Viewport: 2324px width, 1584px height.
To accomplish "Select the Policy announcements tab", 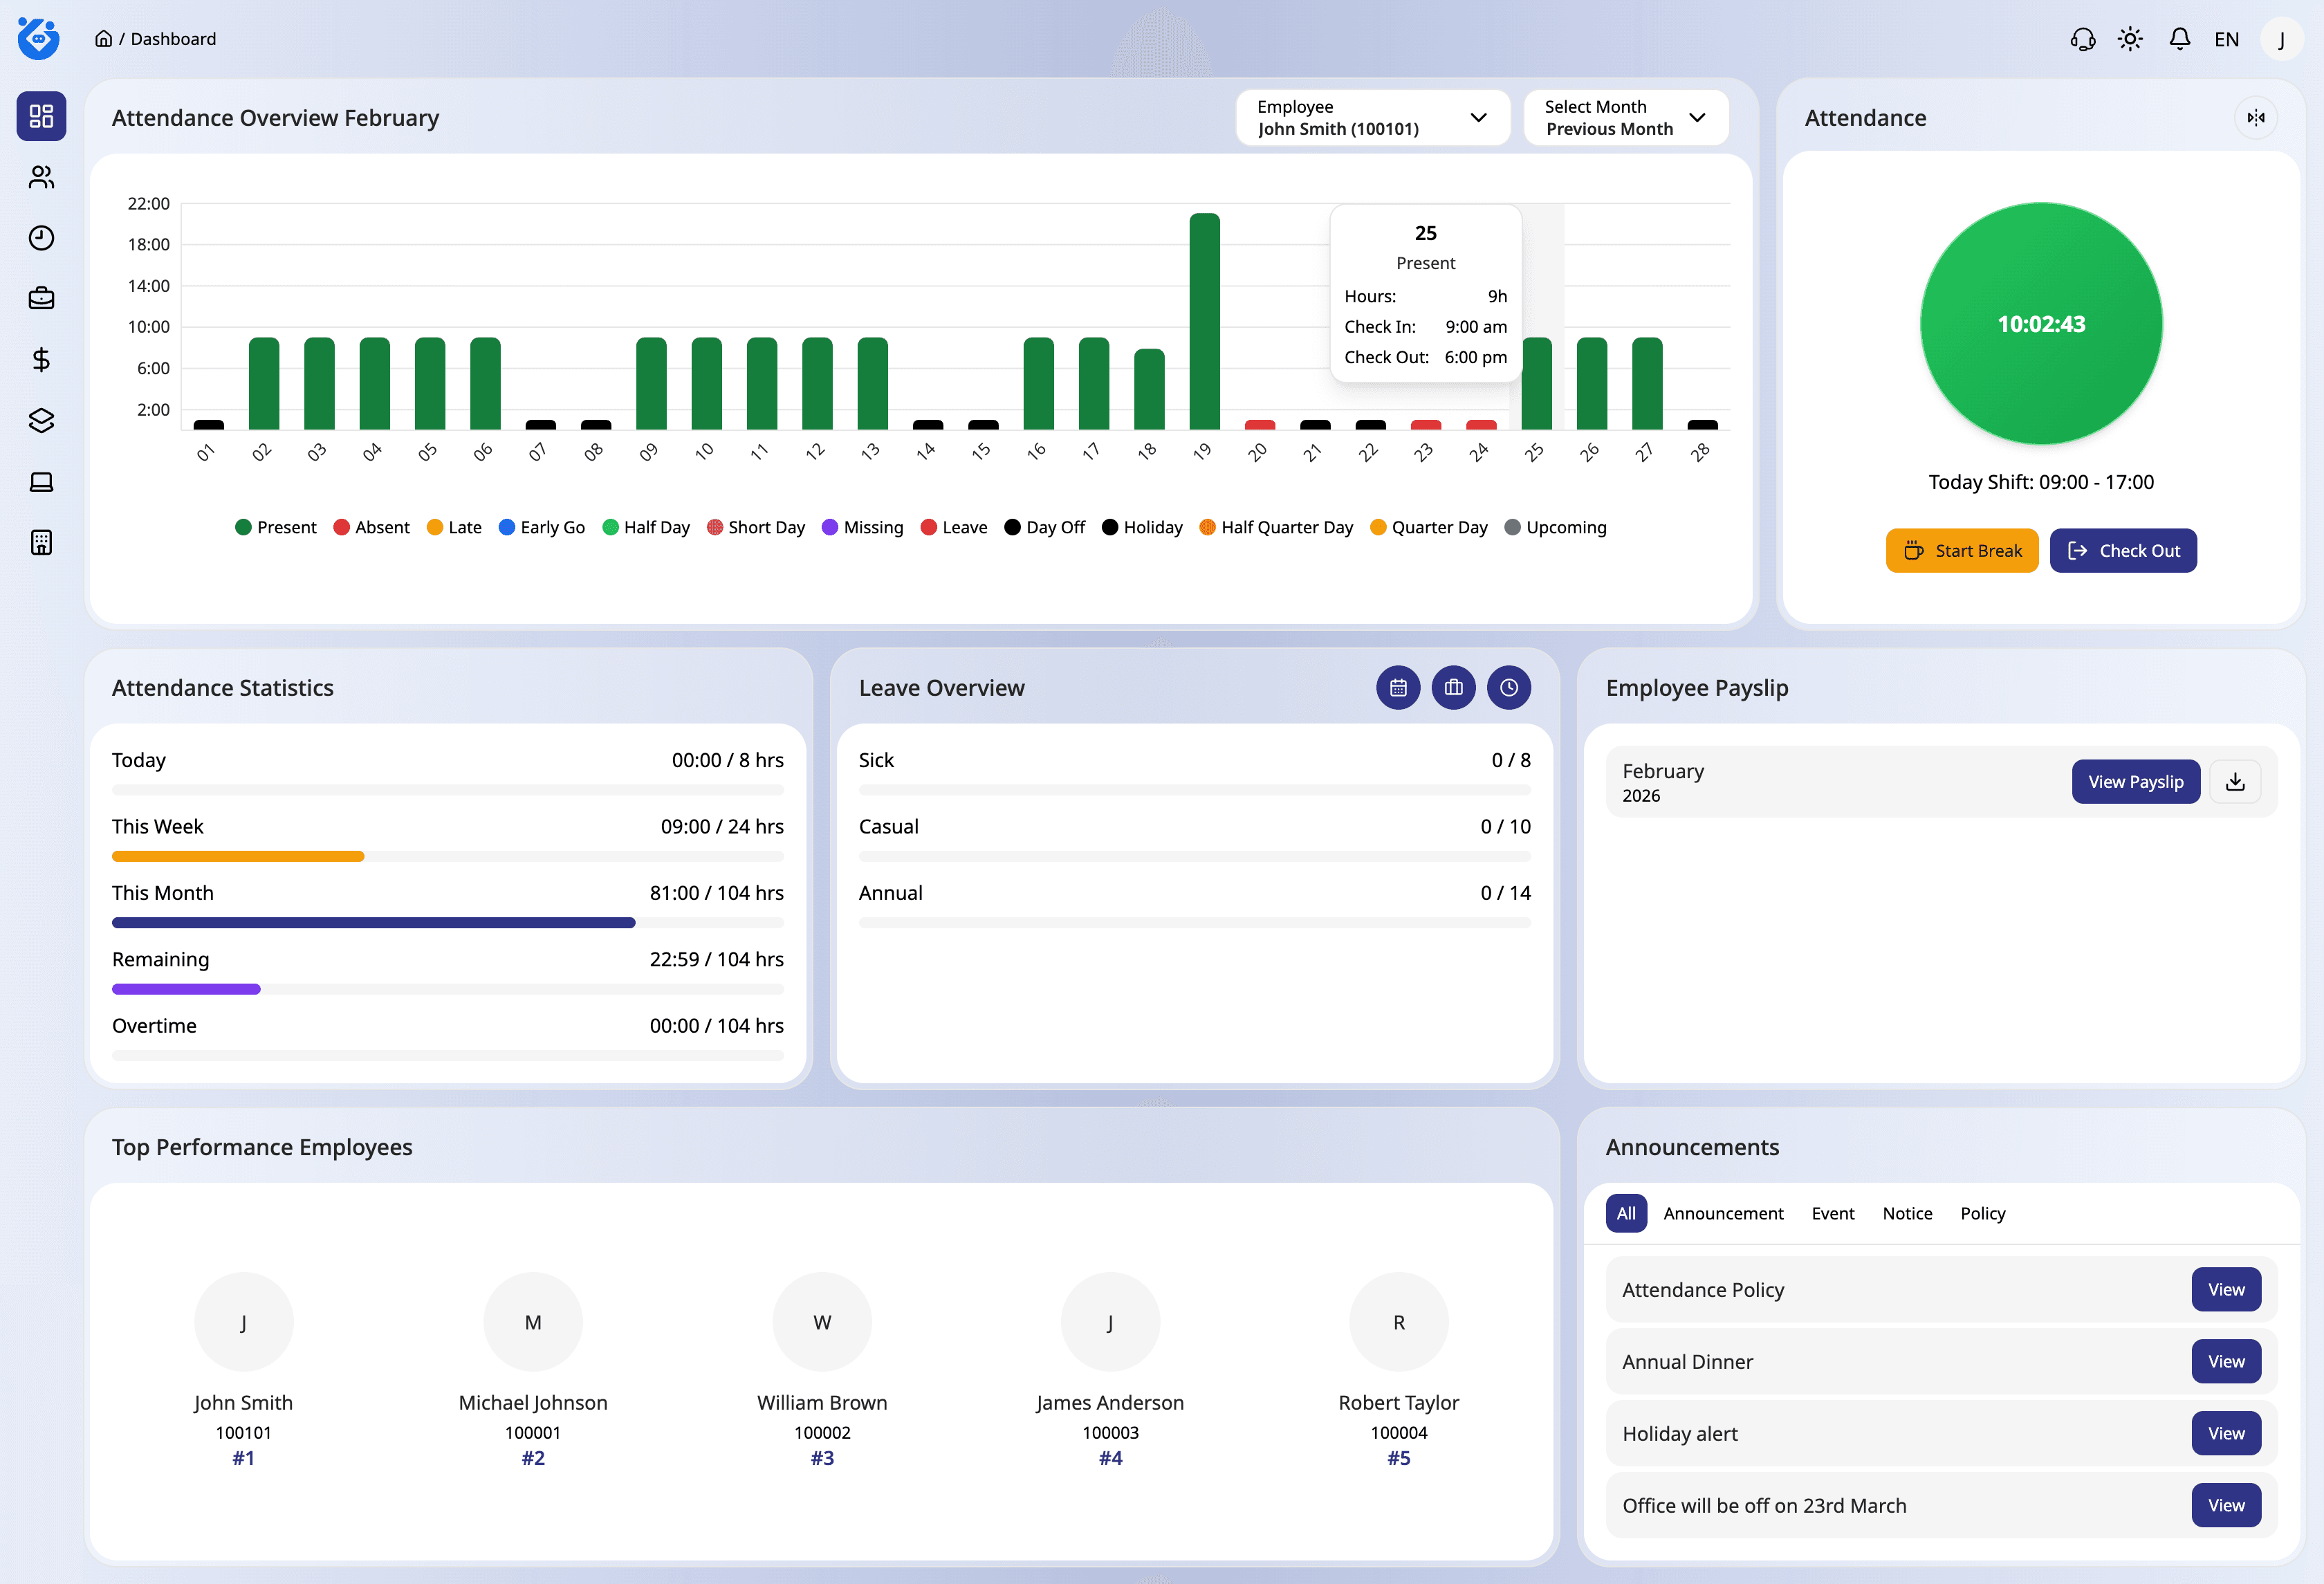I will tap(1982, 1213).
